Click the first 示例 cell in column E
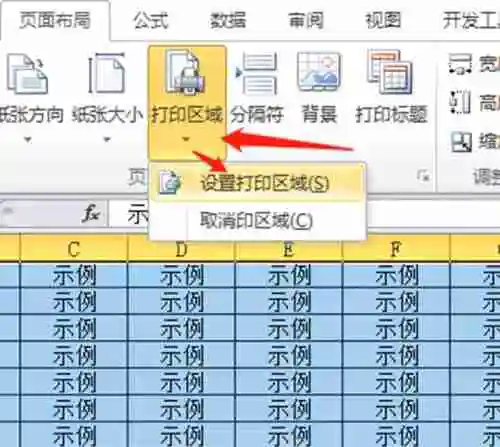Image resolution: width=500 pixels, height=447 pixels. coord(289,275)
